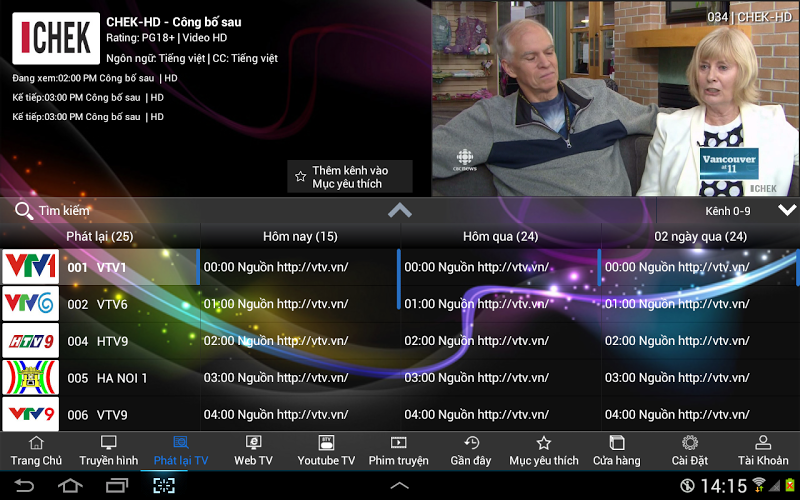
Task: Open Tài Khoản account icon
Action: coord(763,442)
